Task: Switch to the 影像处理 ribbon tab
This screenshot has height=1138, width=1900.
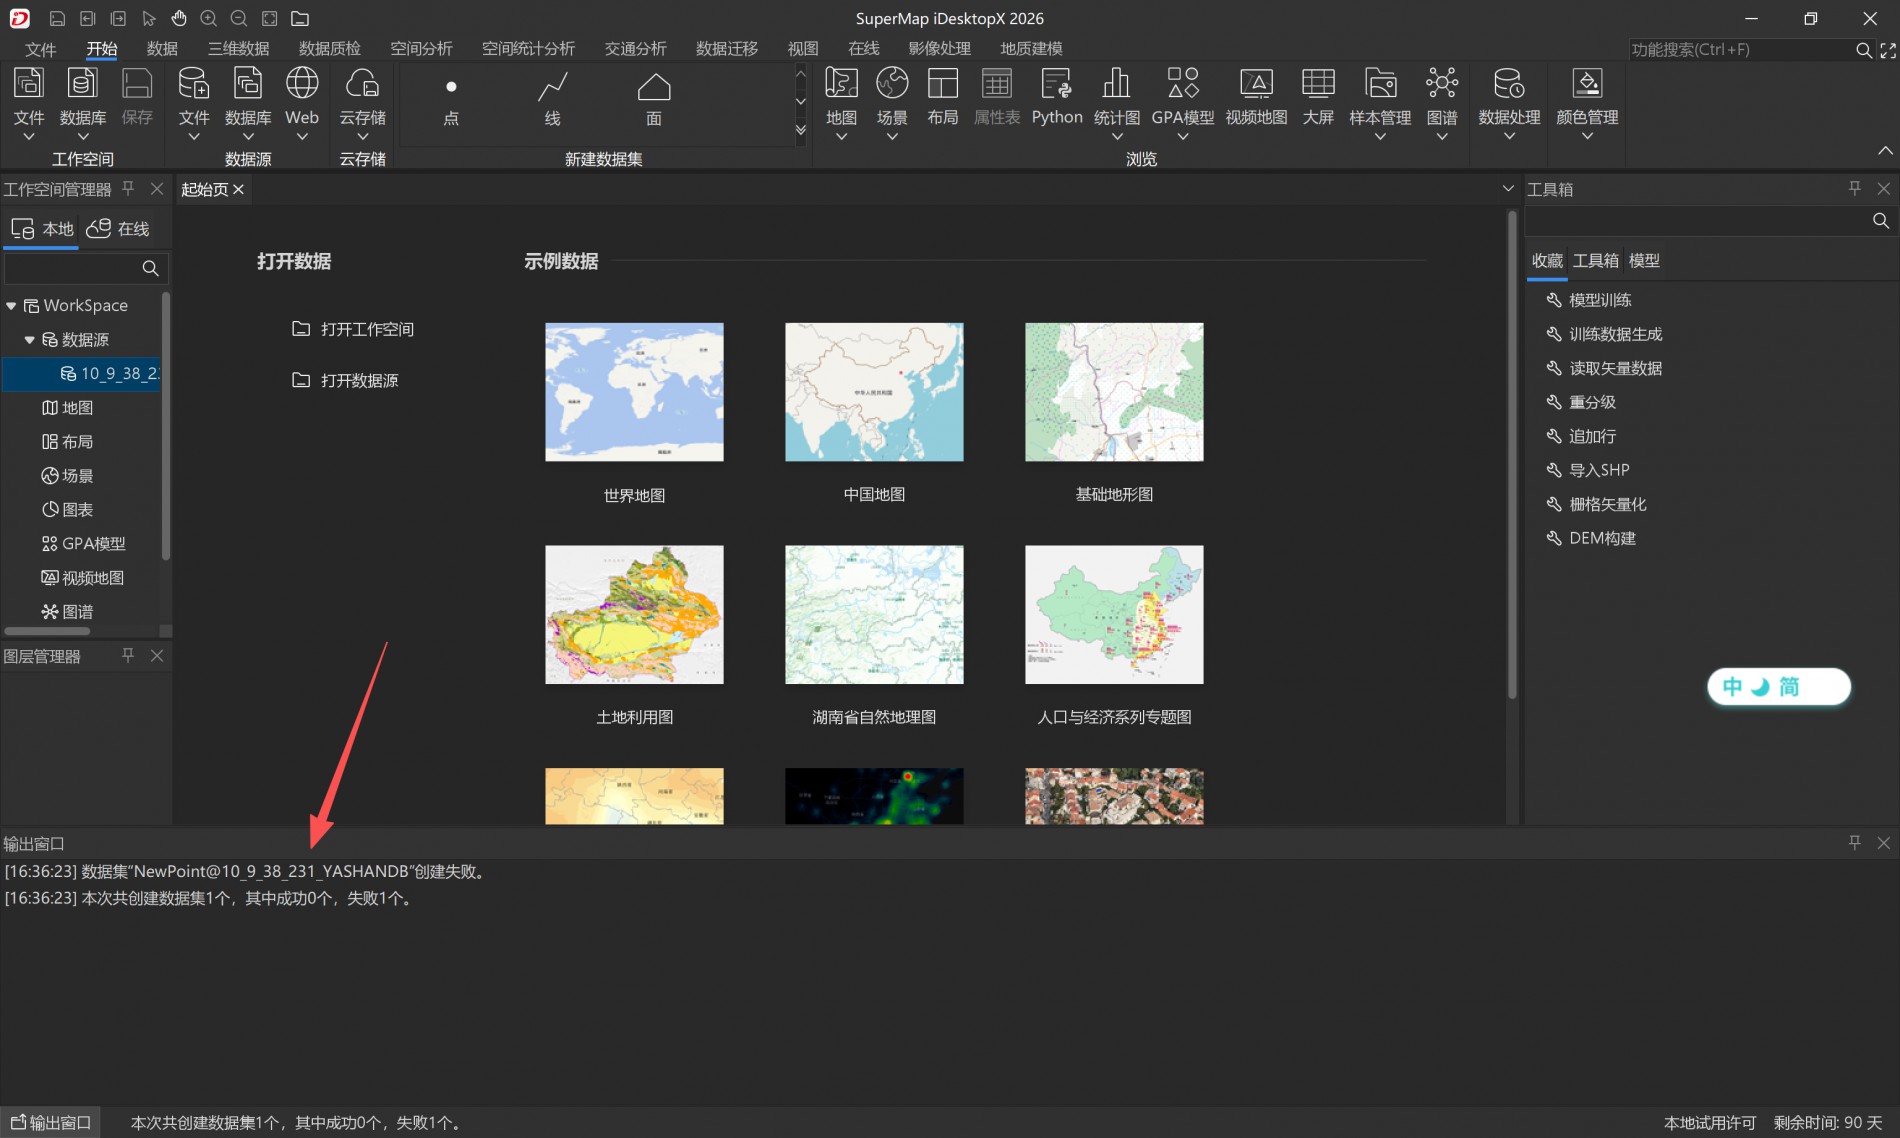Action: point(939,49)
